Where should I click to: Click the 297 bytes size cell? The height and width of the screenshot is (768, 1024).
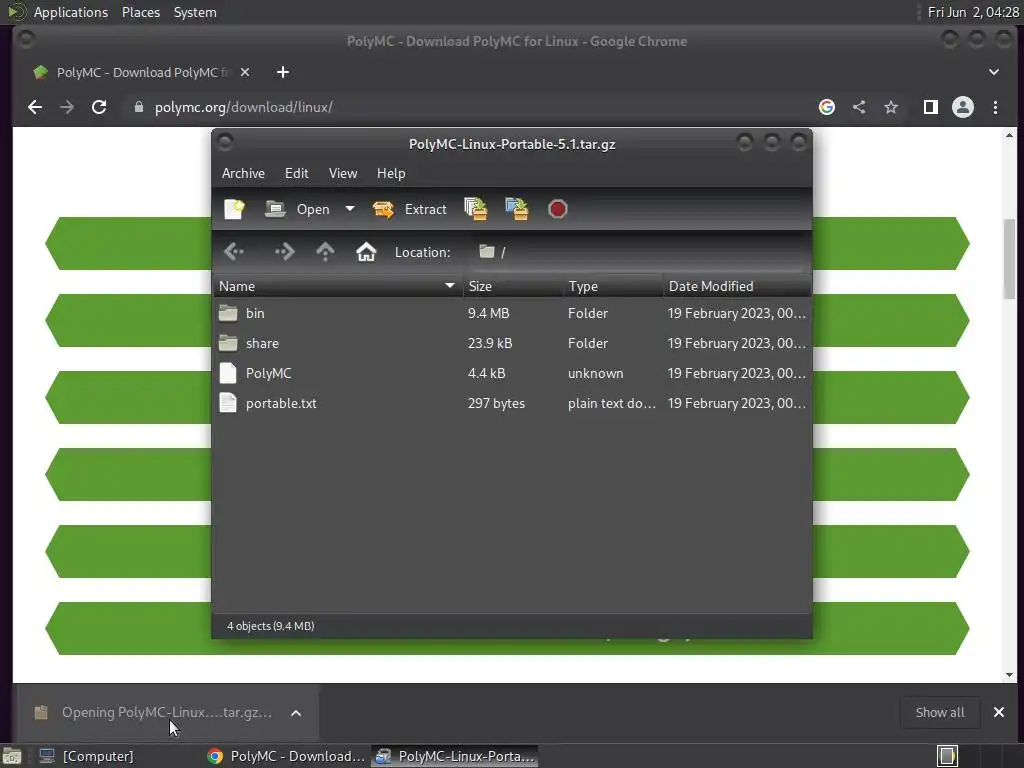tap(496, 404)
